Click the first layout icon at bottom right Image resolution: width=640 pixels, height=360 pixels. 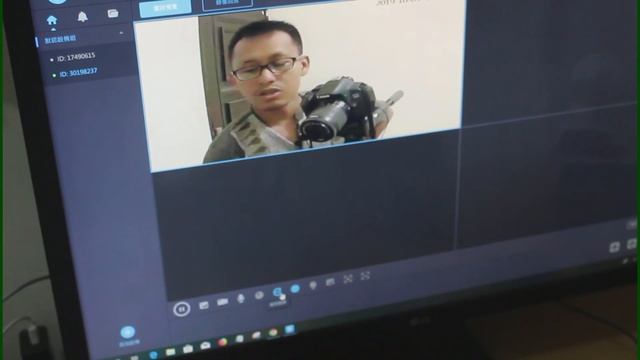click(615, 247)
